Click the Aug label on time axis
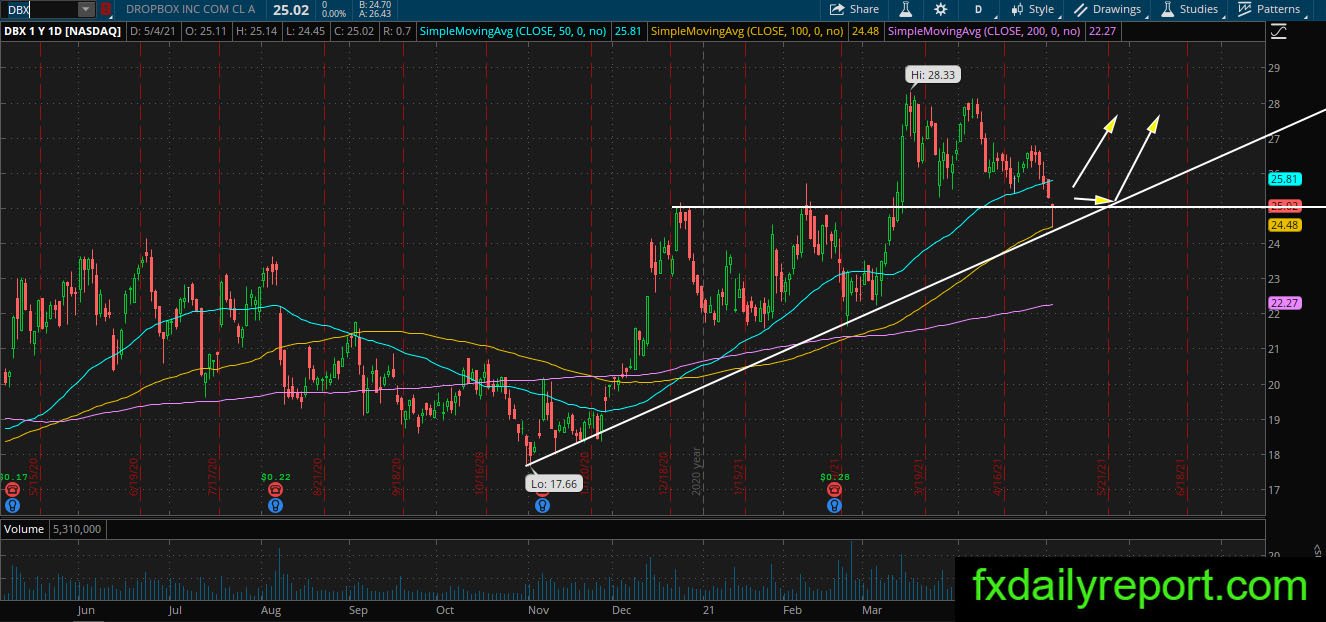The width and height of the screenshot is (1326, 622). click(x=270, y=610)
